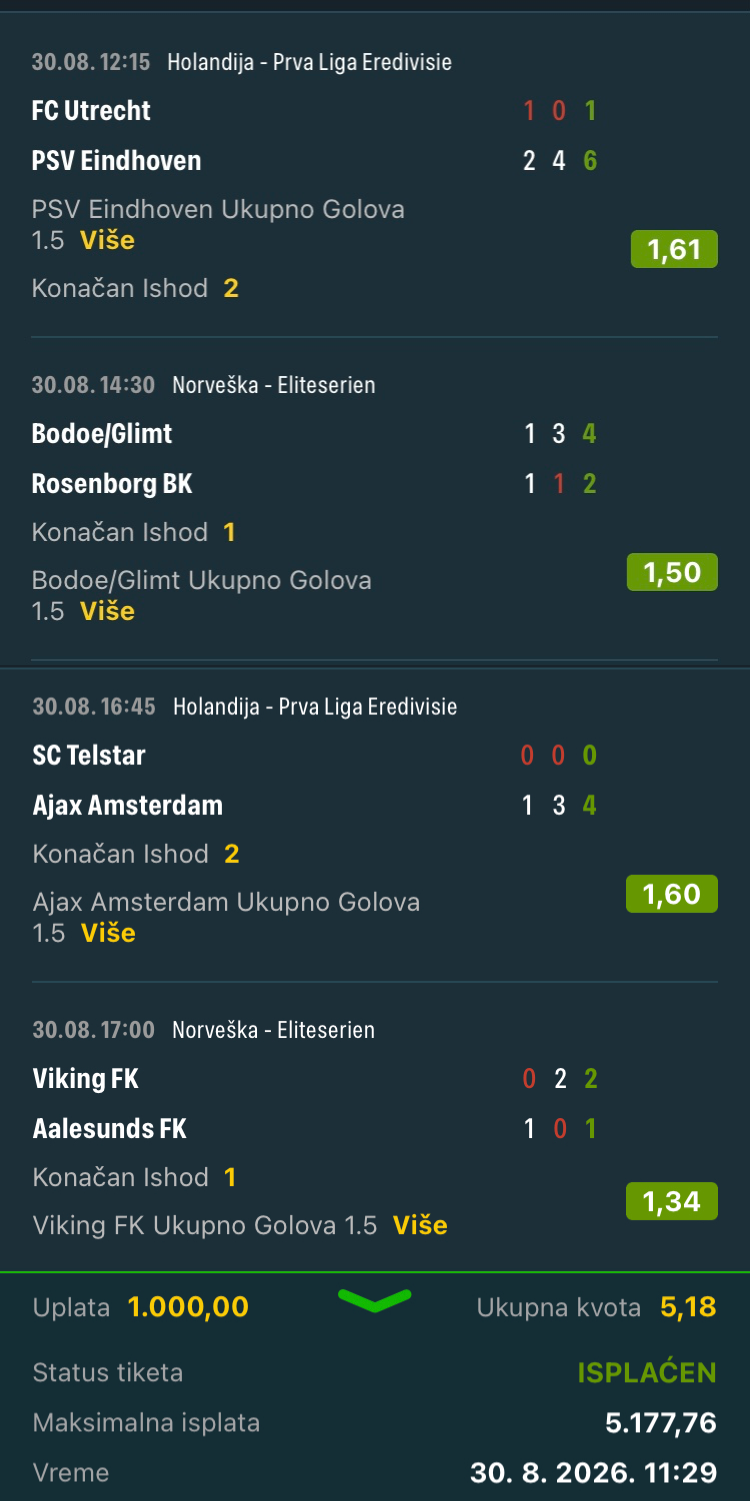Image resolution: width=750 pixels, height=1501 pixels.
Task: Click PSV Eindhoven final score 6
Action: [590, 160]
